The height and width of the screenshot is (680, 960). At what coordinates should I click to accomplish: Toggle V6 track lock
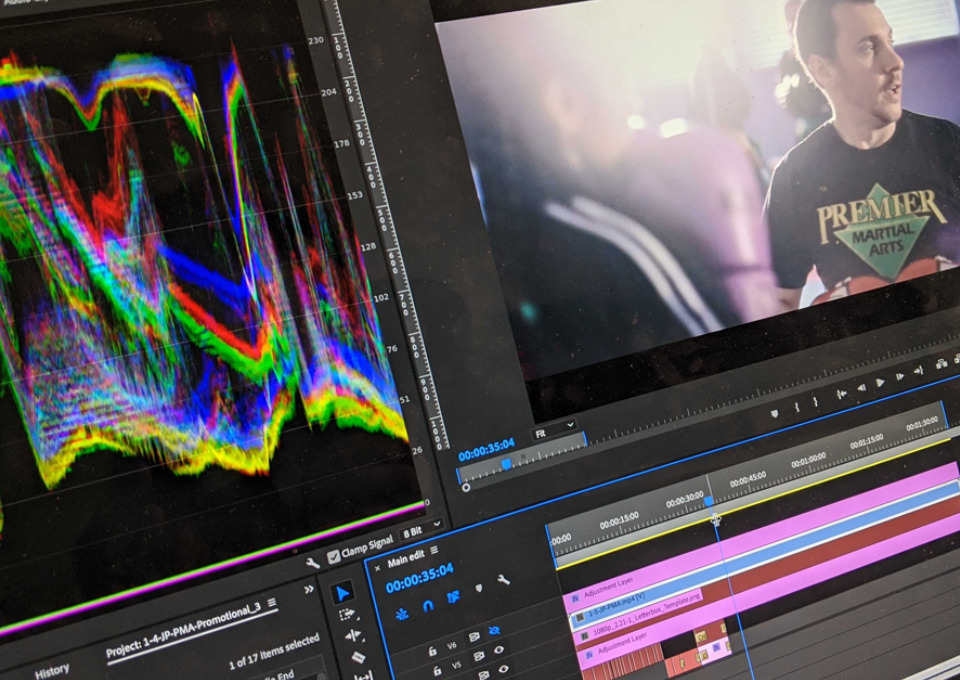[432, 651]
